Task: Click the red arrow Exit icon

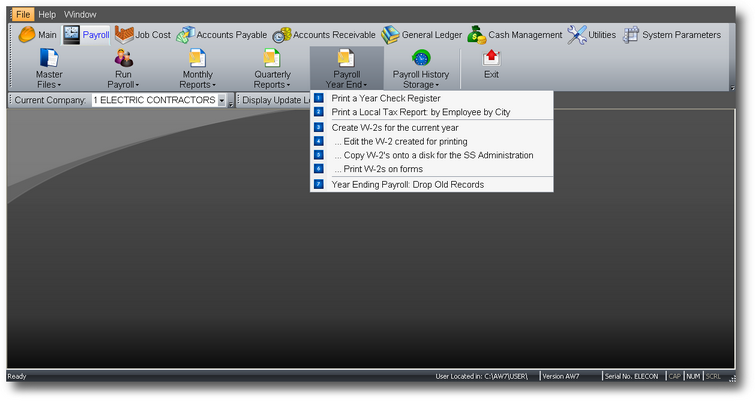Action: [x=491, y=58]
